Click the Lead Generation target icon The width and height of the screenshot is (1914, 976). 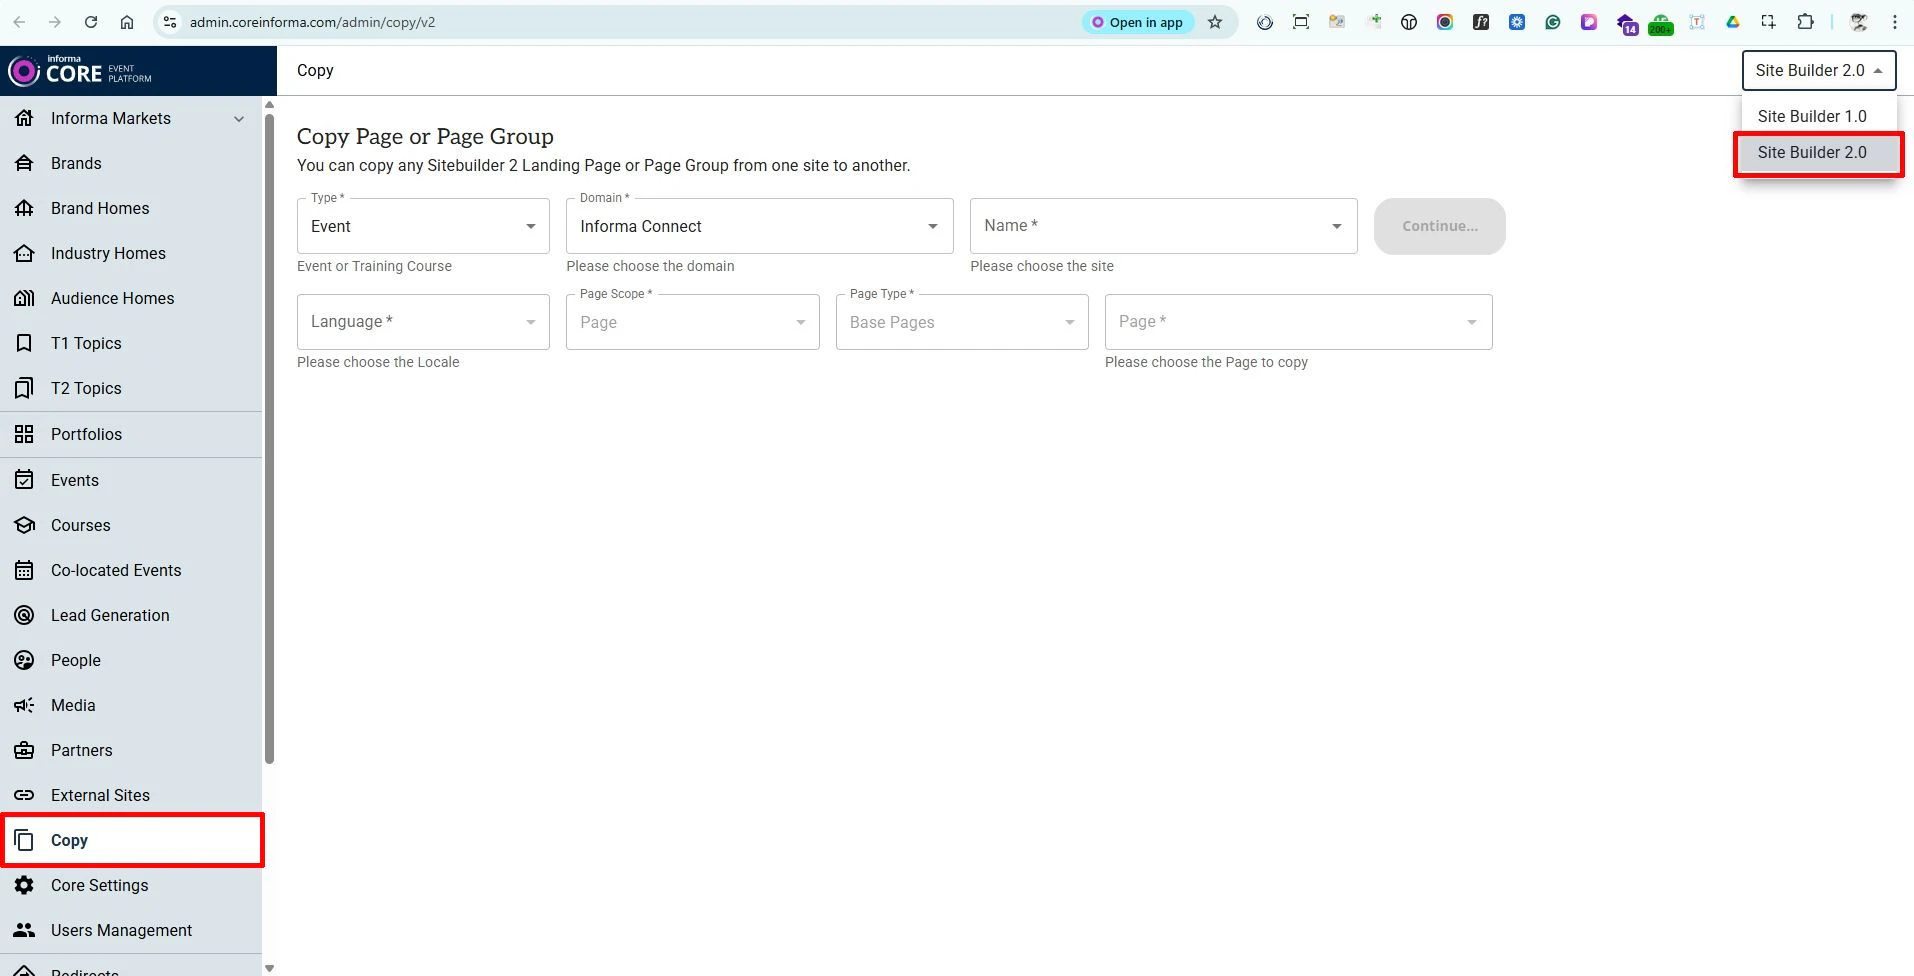pos(24,615)
